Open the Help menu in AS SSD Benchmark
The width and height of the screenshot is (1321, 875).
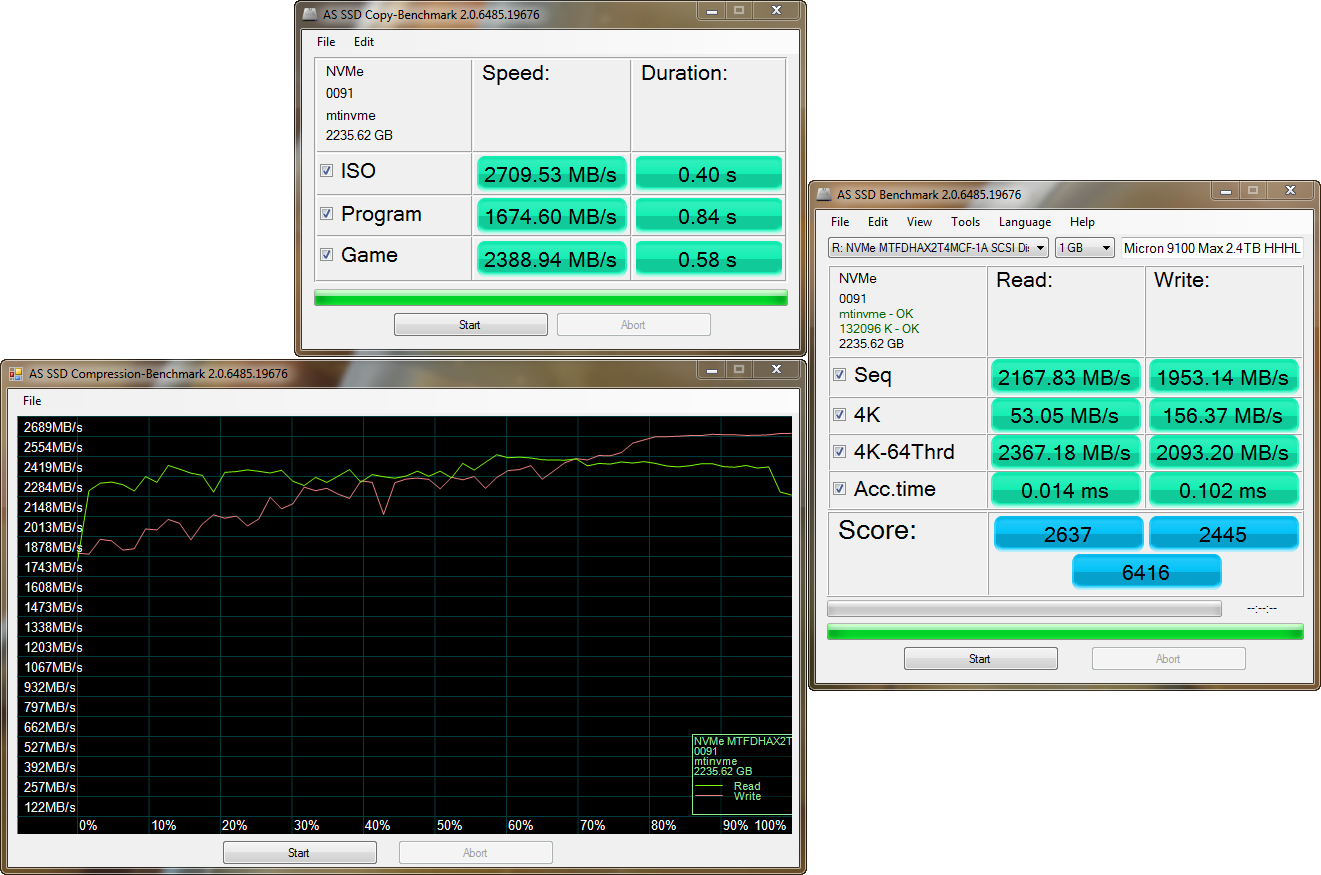click(1082, 222)
